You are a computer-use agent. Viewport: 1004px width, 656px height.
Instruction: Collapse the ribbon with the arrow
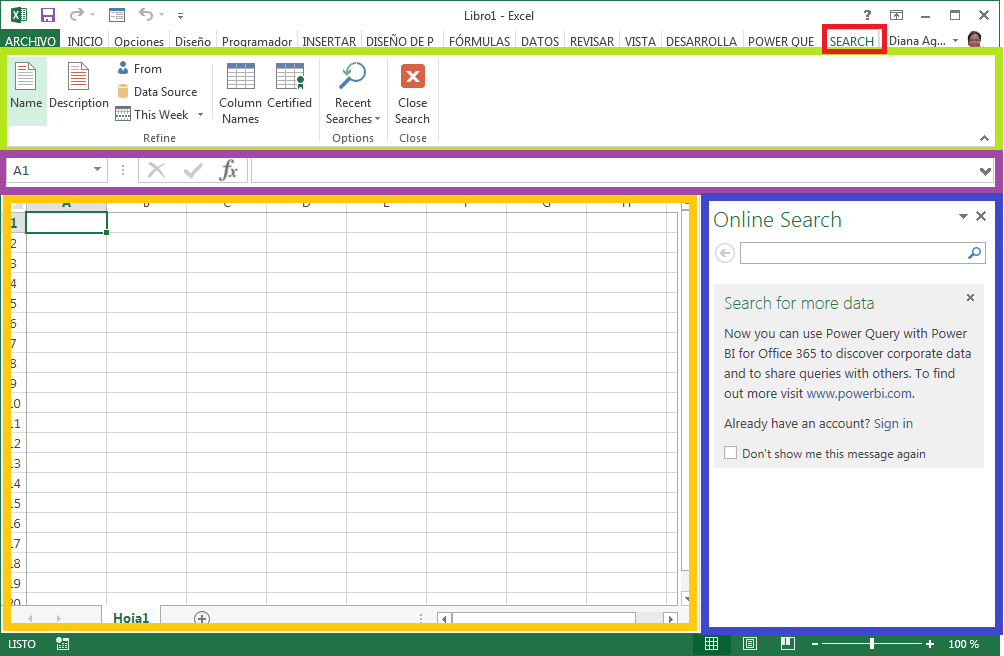coord(984,138)
